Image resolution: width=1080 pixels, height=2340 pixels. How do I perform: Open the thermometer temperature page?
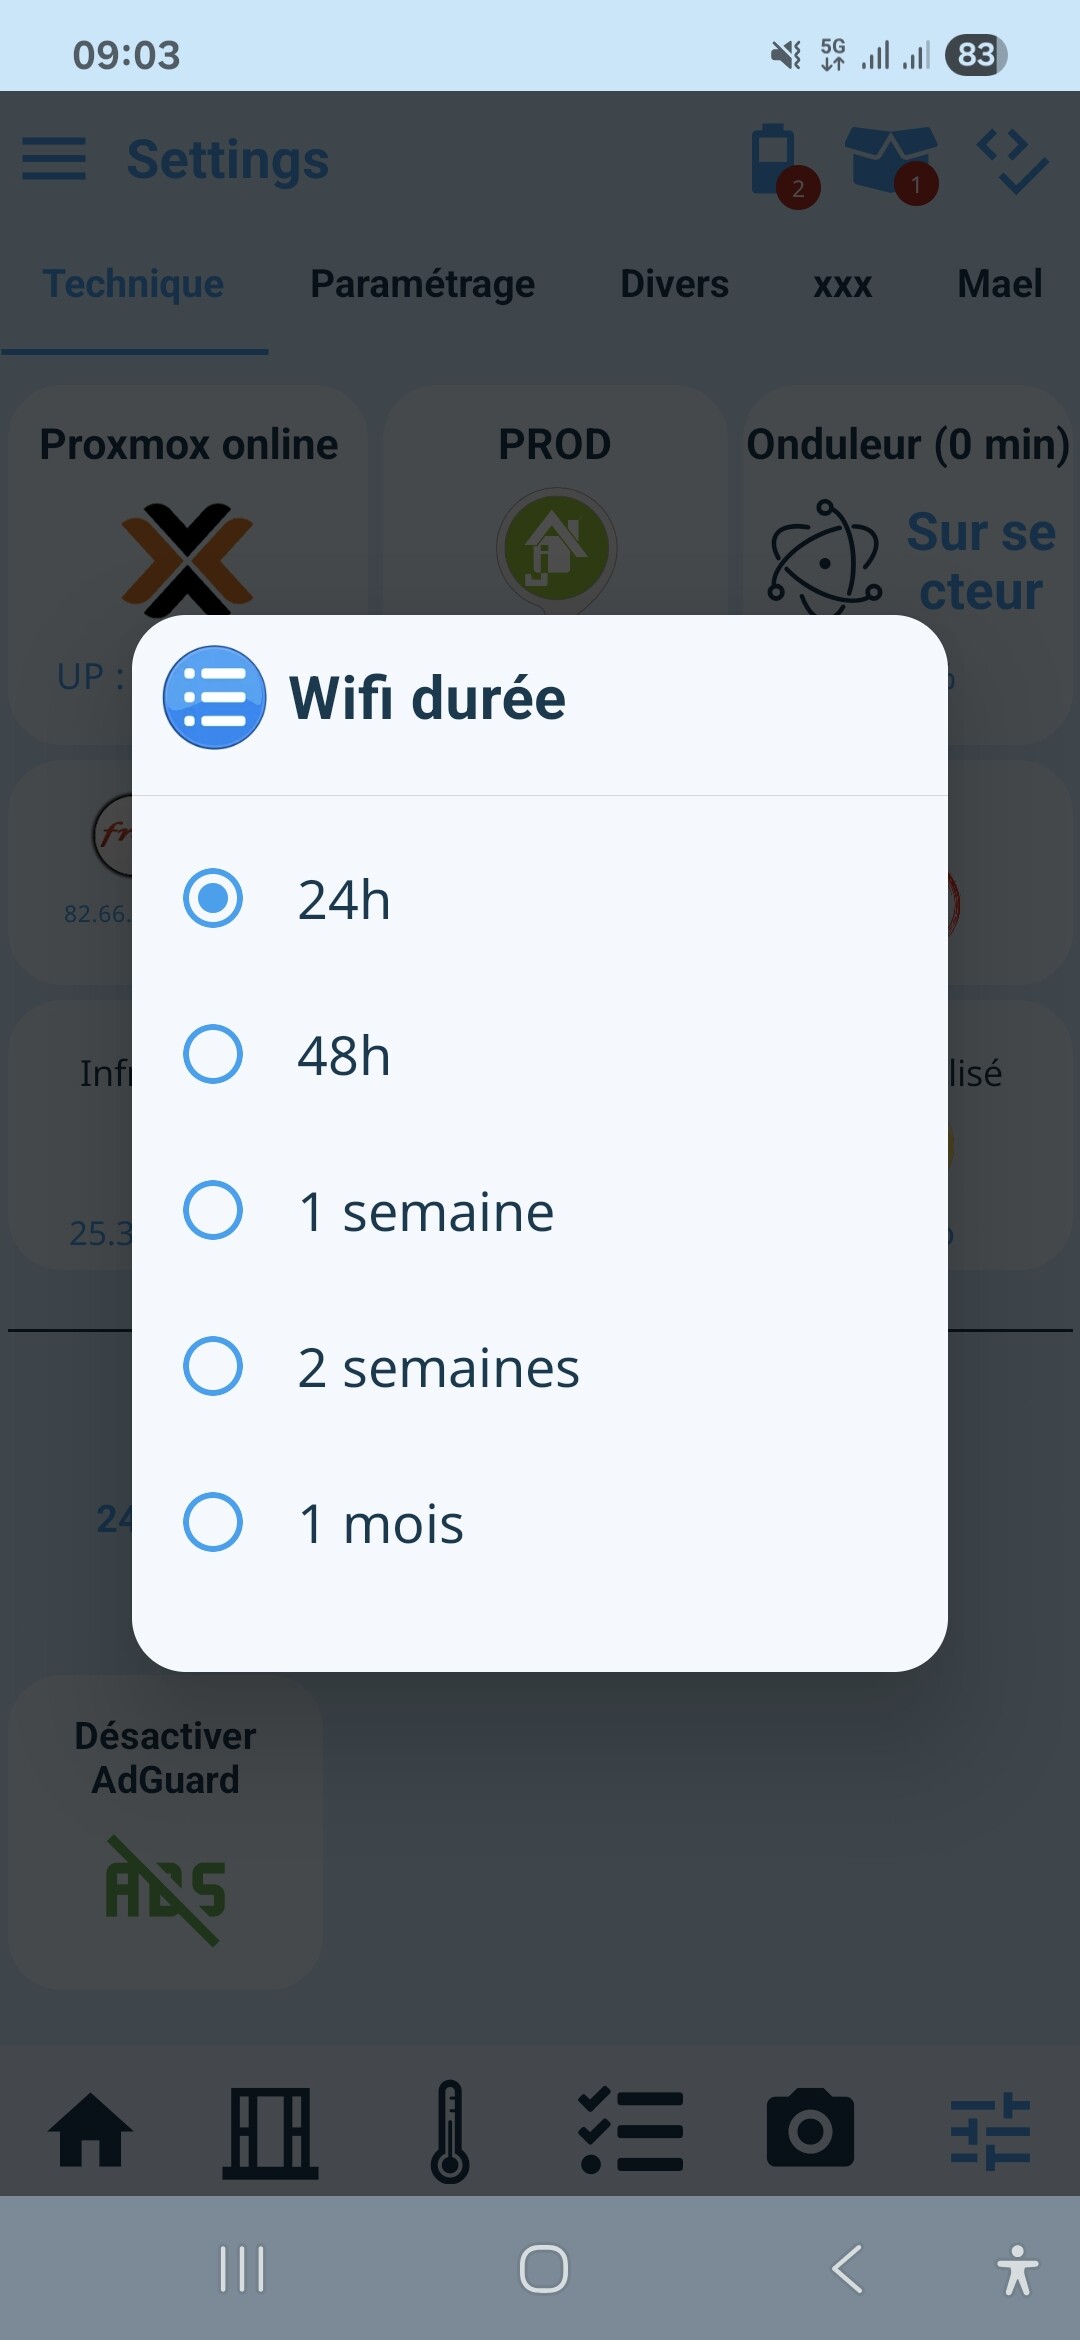pyautogui.click(x=450, y=2131)
